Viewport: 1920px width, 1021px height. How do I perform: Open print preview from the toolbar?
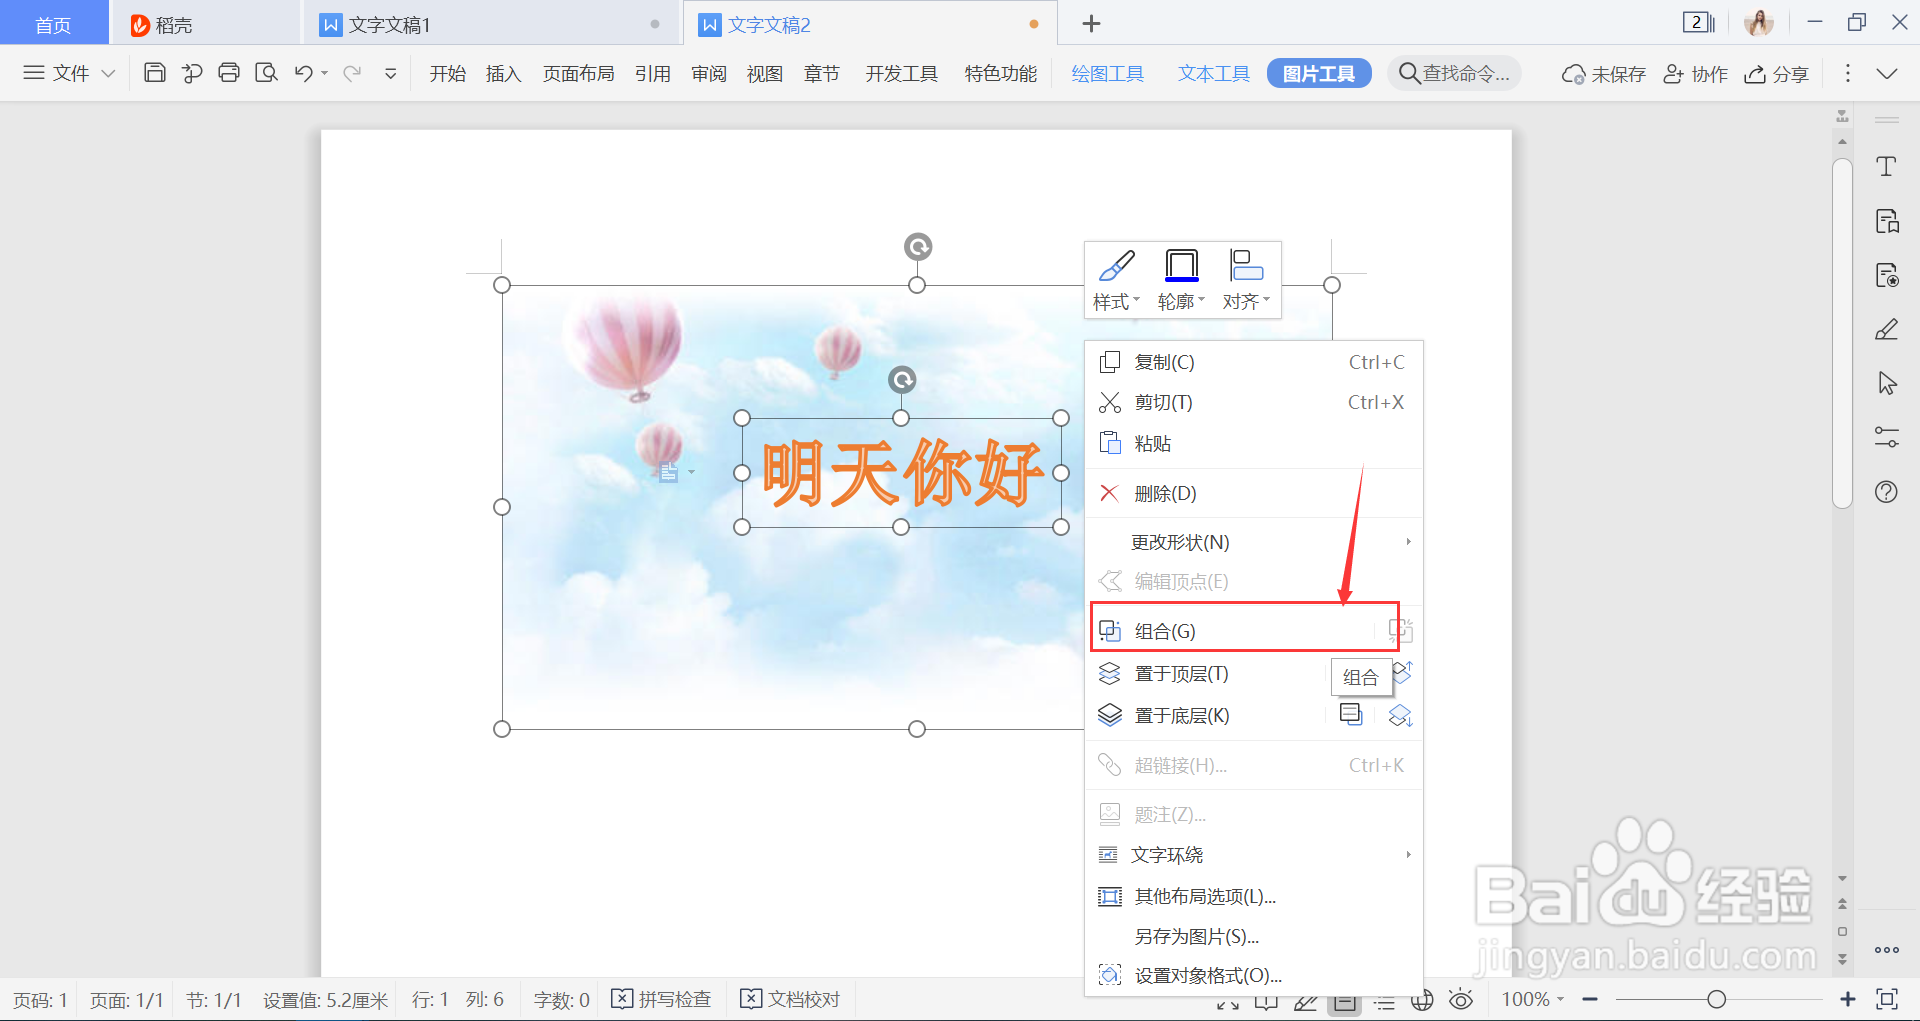(x=266, y=72)
